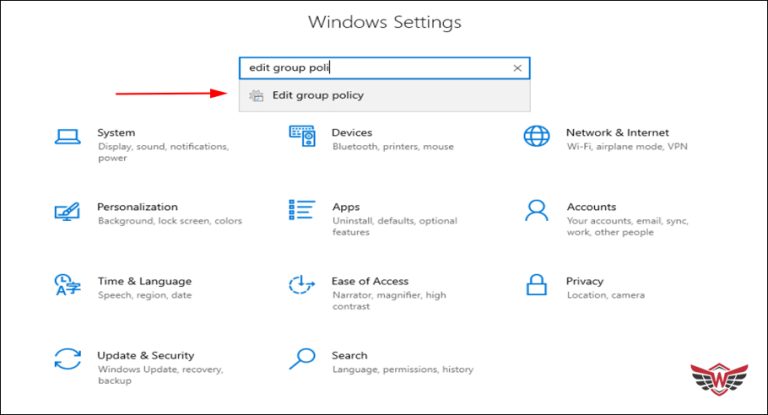Click the Search magnifying glass icon
Viewport: 768px width, 415px height.
[301, 359]
